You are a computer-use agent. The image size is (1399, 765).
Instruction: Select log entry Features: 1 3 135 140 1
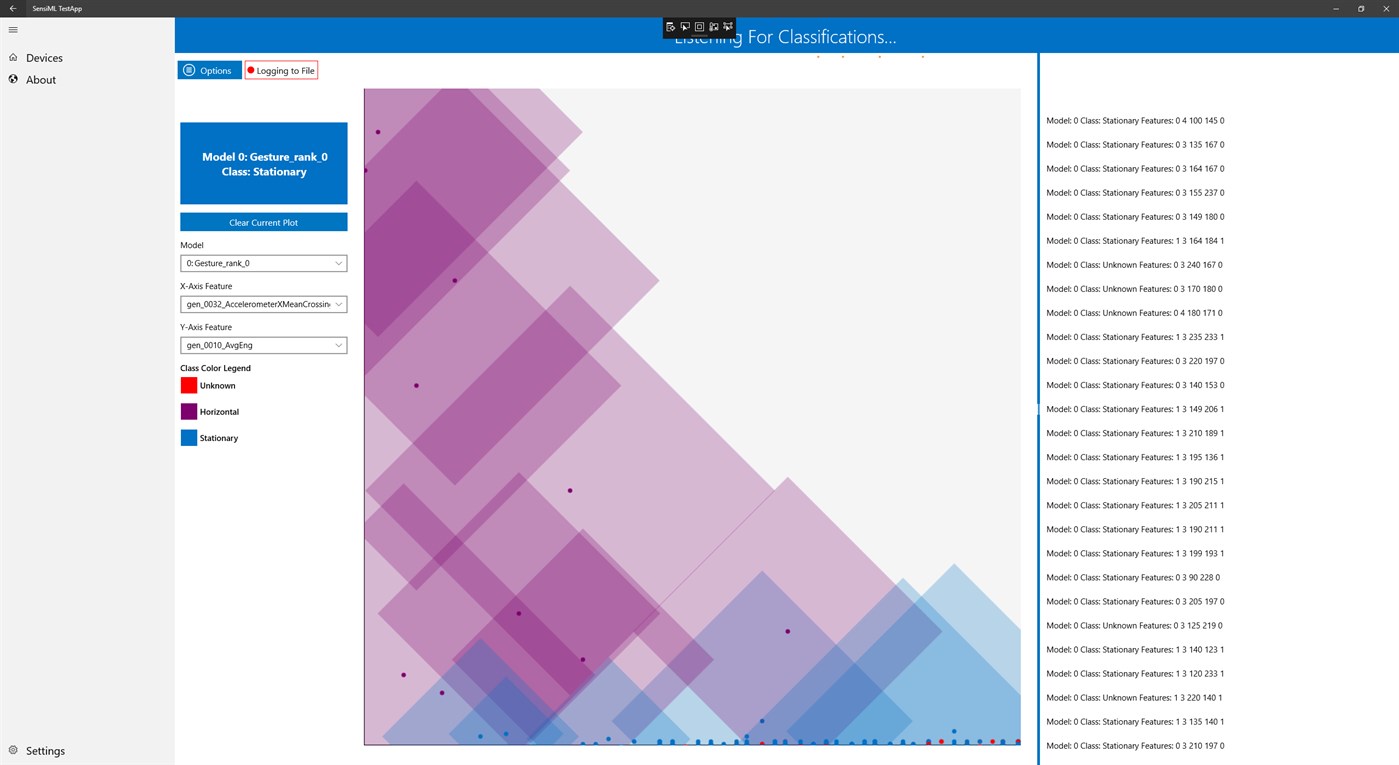tap(1135, 721)
